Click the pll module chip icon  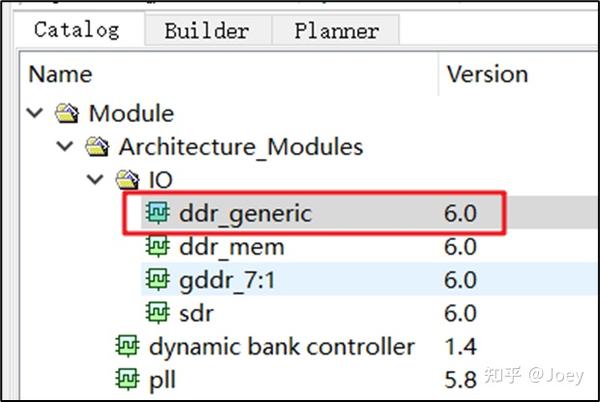(x=127, y=379)
